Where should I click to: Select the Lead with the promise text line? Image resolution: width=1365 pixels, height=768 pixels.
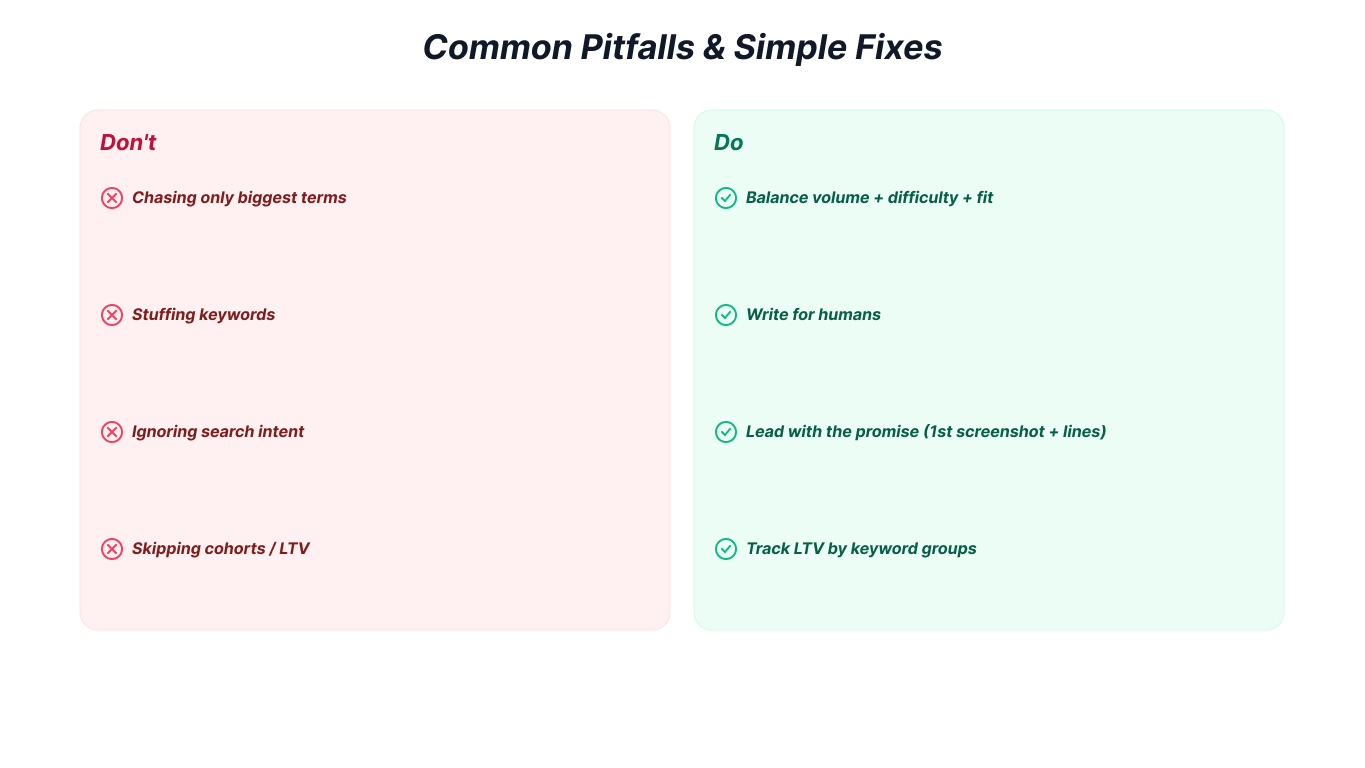(x=925, y=432)
